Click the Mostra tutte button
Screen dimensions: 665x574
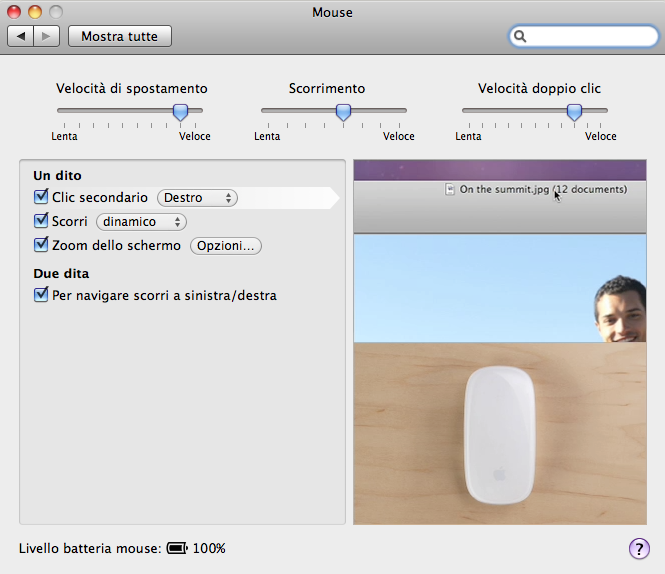pyautogui.click(x=119, y=36)
